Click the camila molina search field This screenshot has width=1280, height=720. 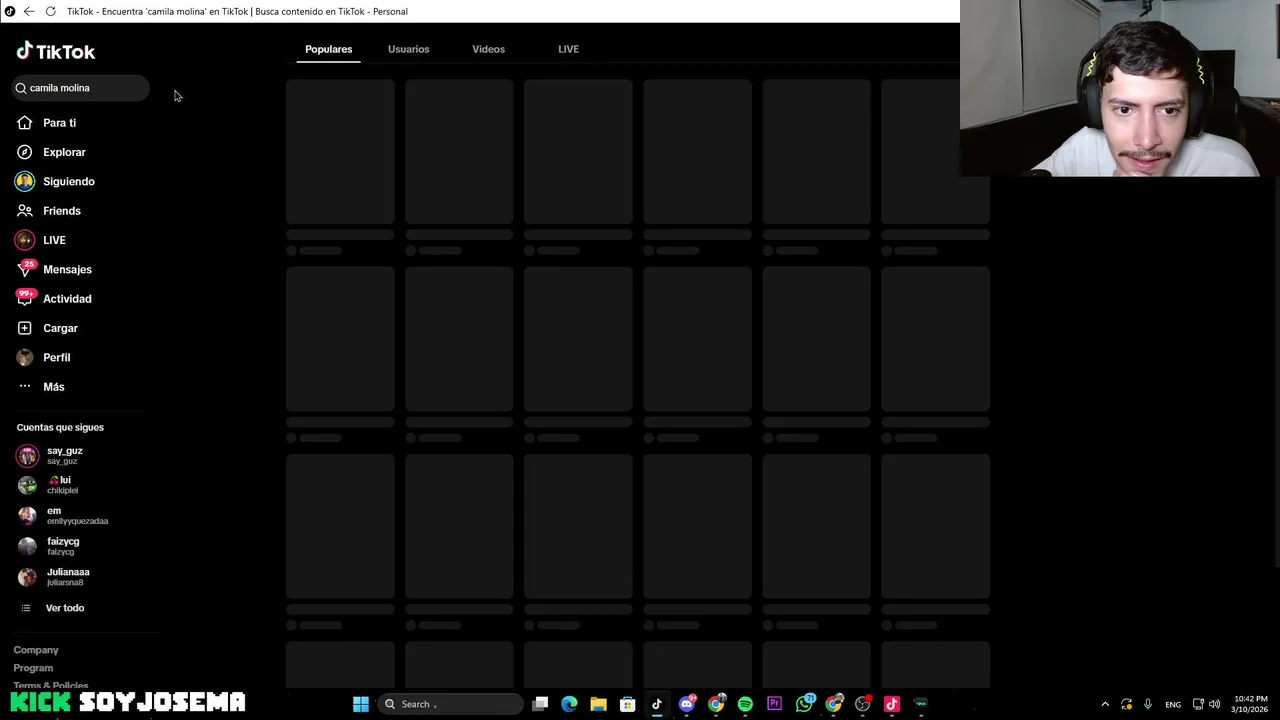[x=80, y=88]
